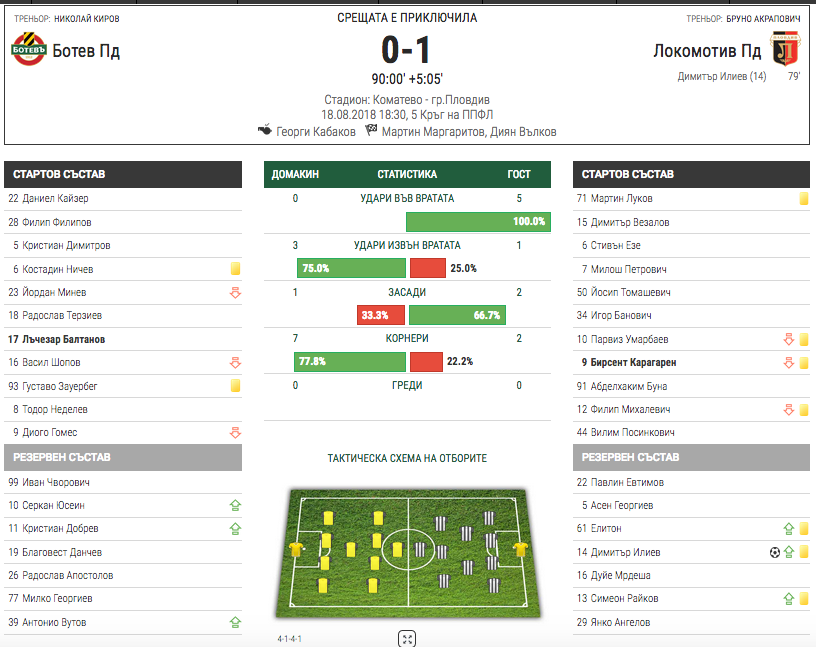
Task: Click the assistant referee flag icon
Action: point(371,129)
